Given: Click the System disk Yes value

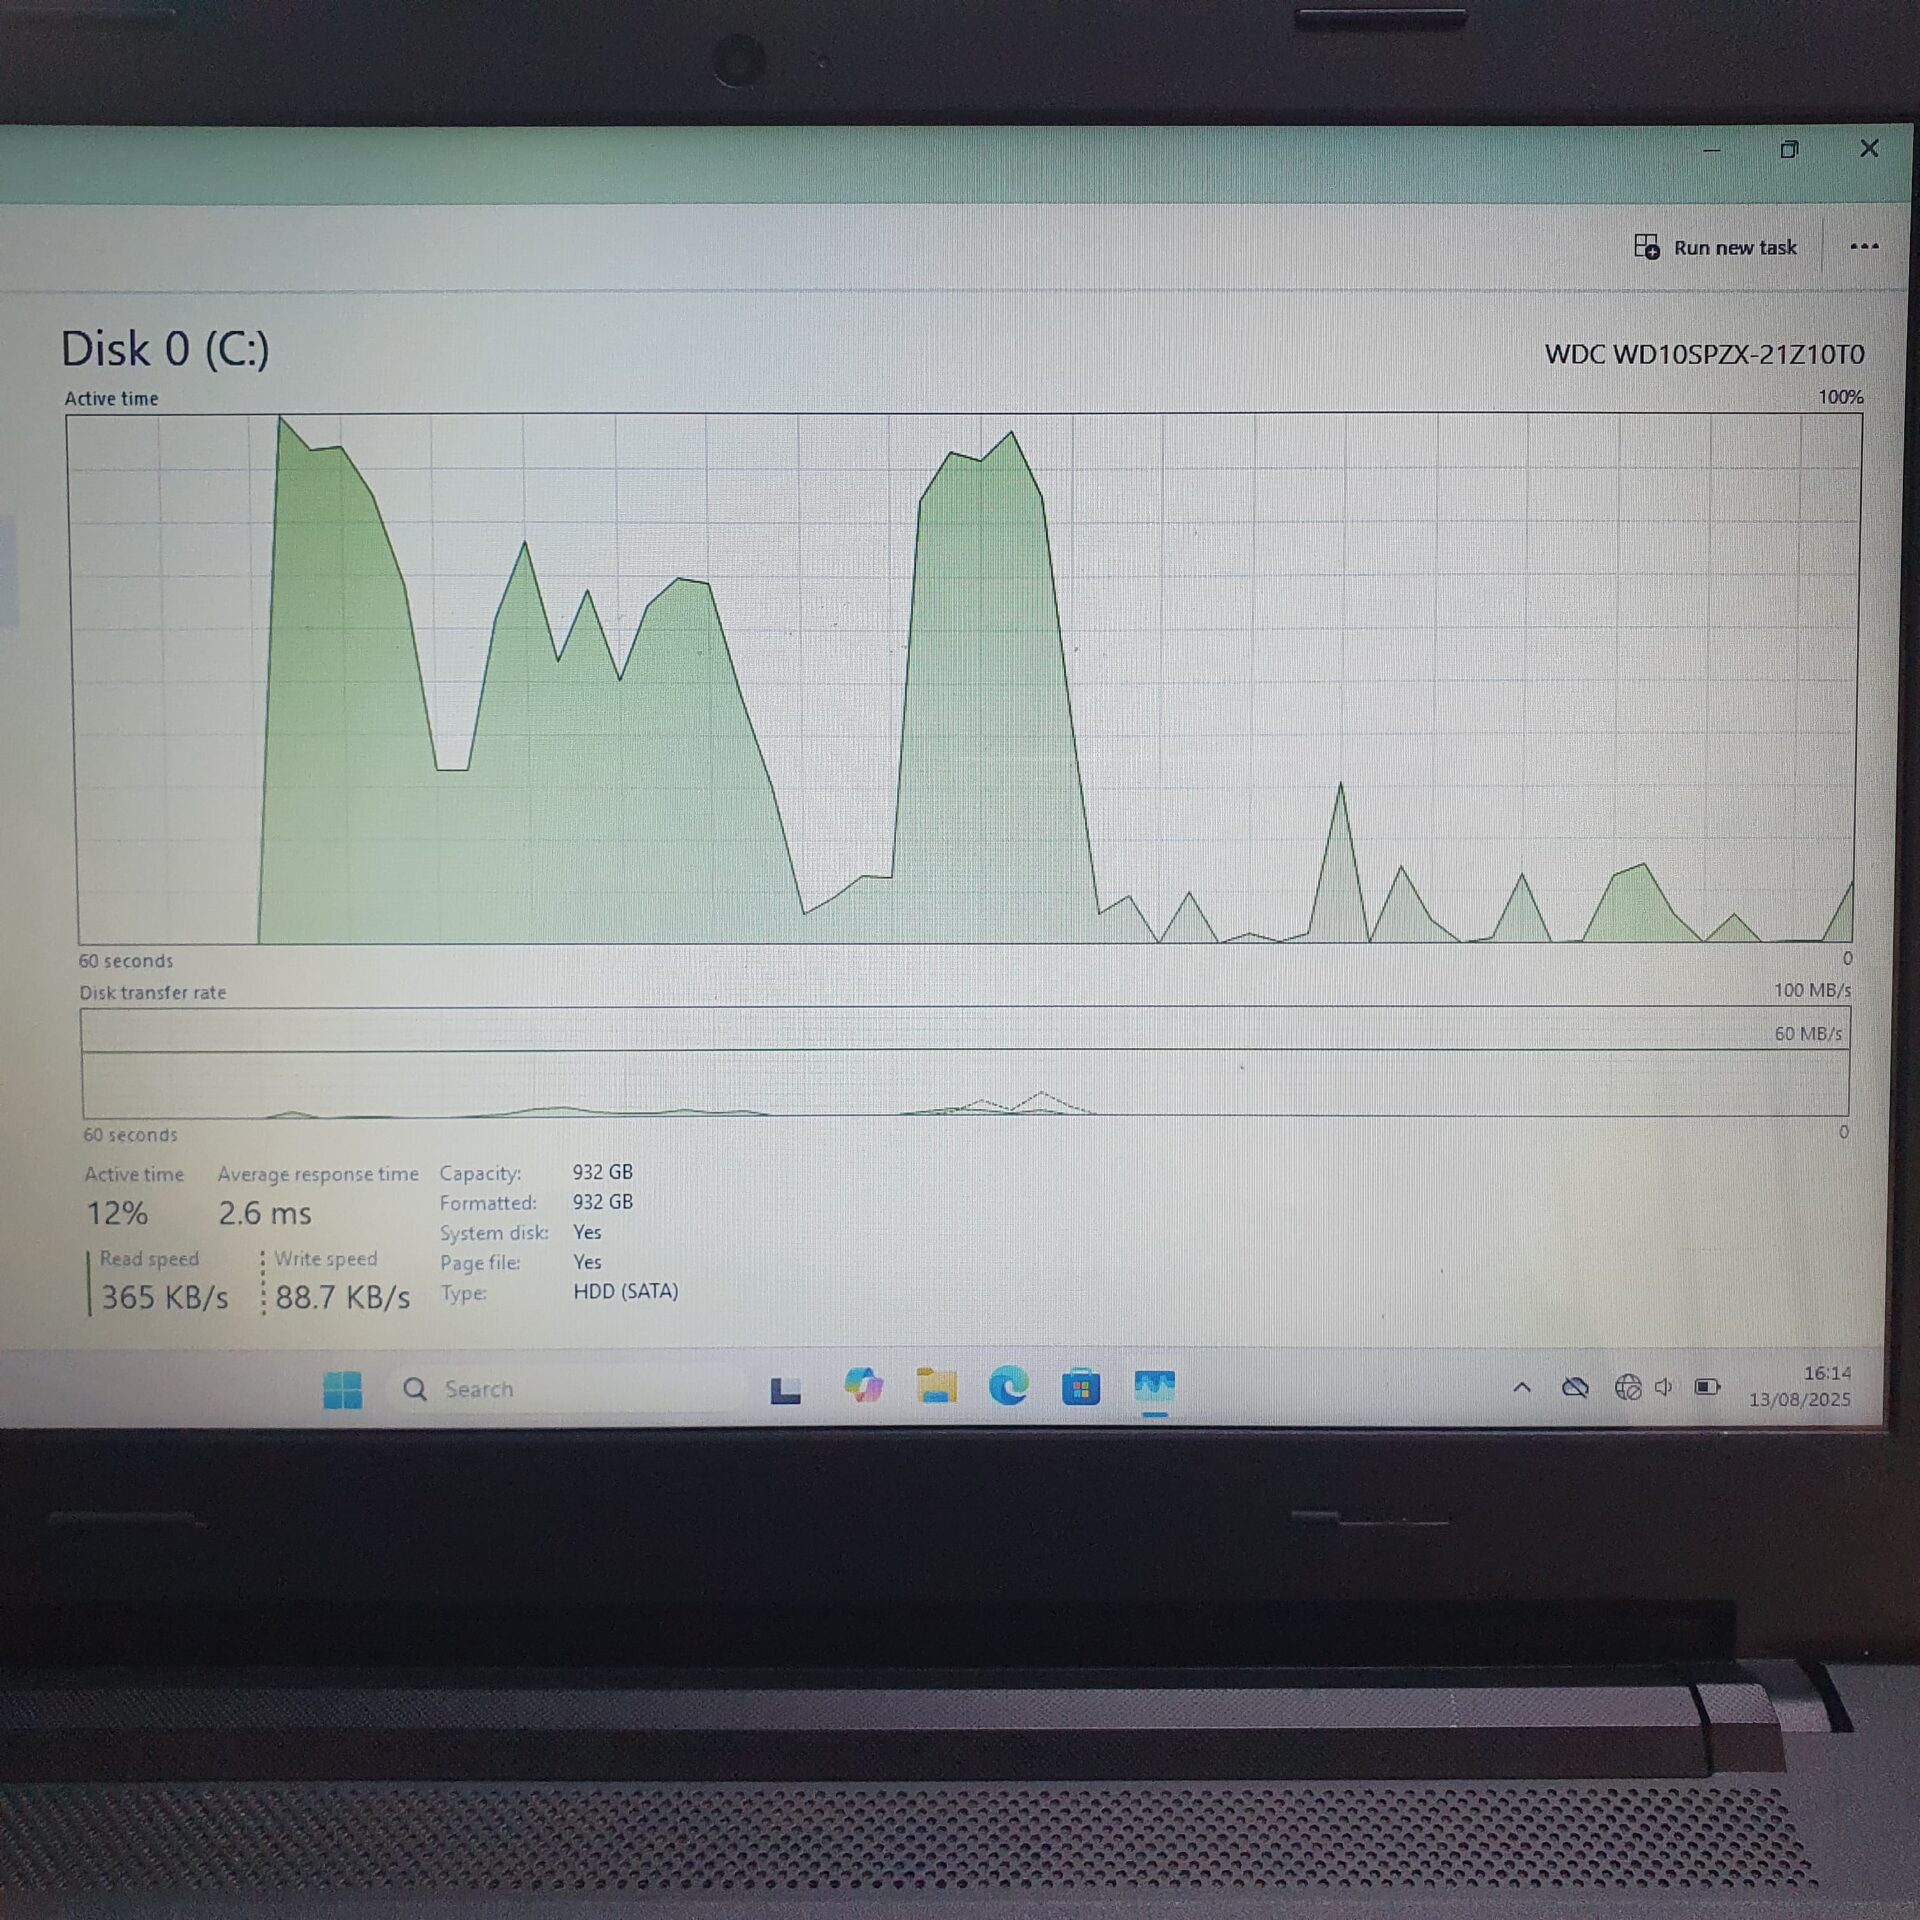Looking at the screenshot, I should (587, 1232).
